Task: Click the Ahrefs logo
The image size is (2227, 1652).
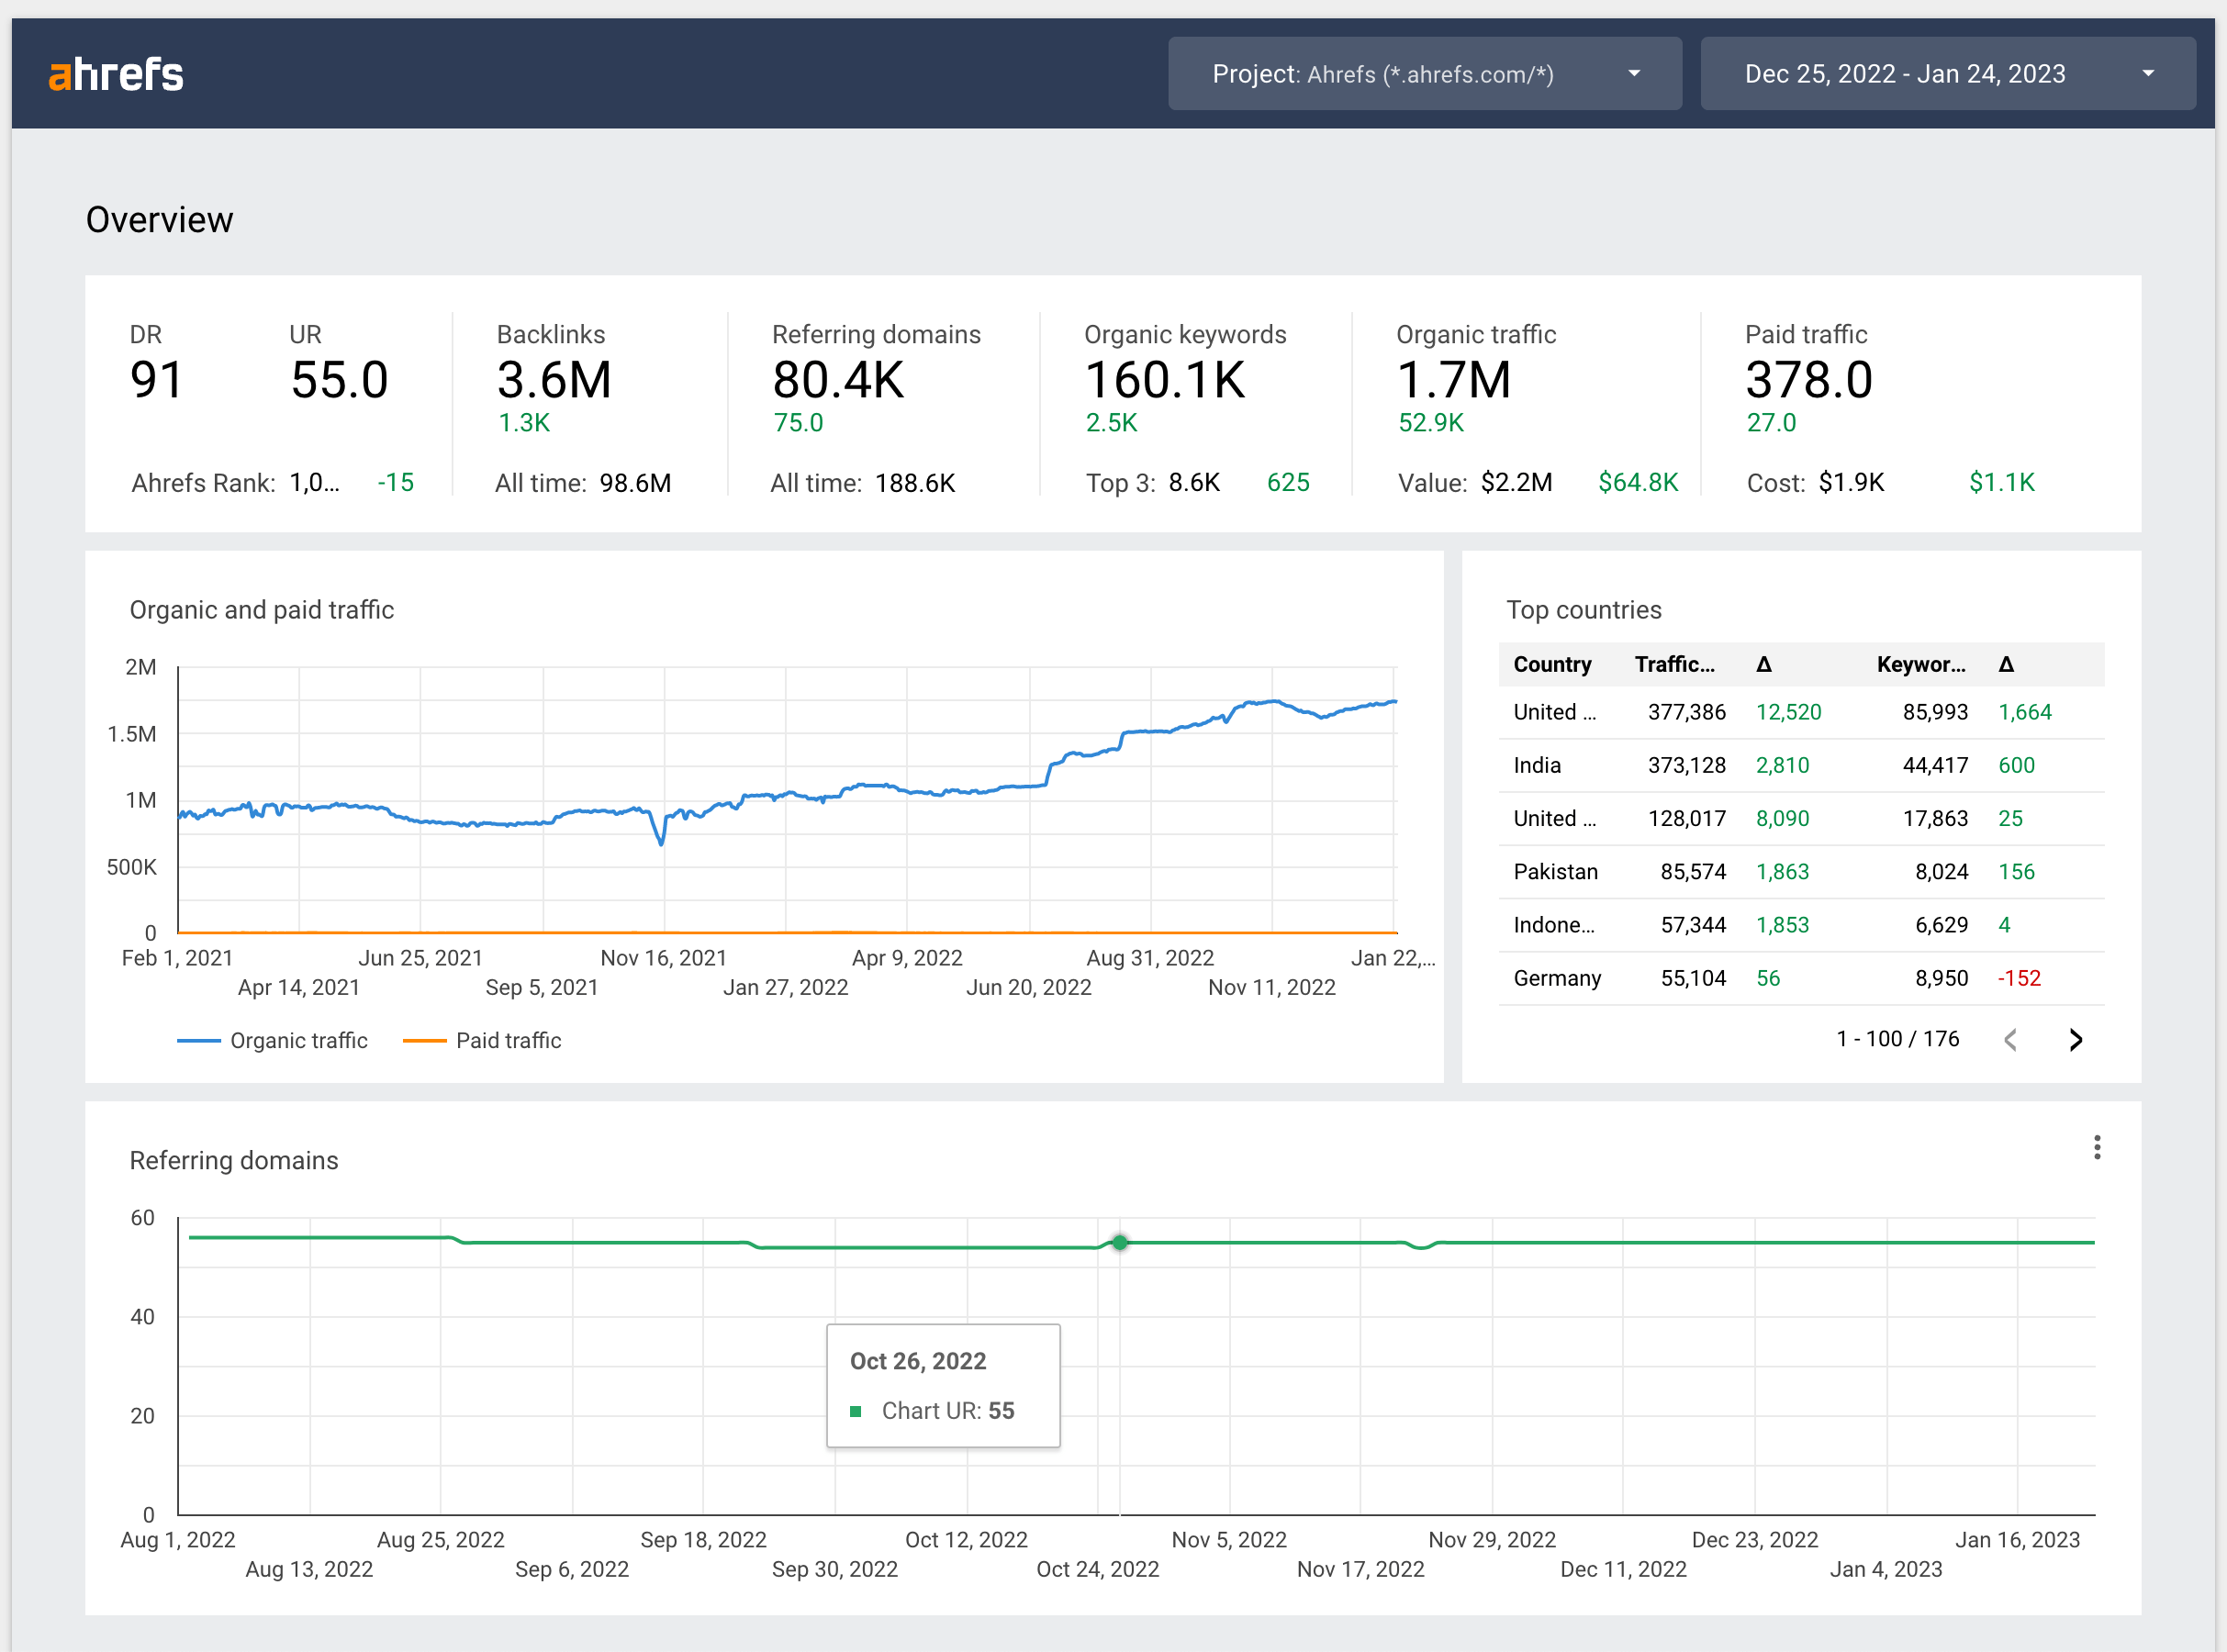Action: click(115, 73)
